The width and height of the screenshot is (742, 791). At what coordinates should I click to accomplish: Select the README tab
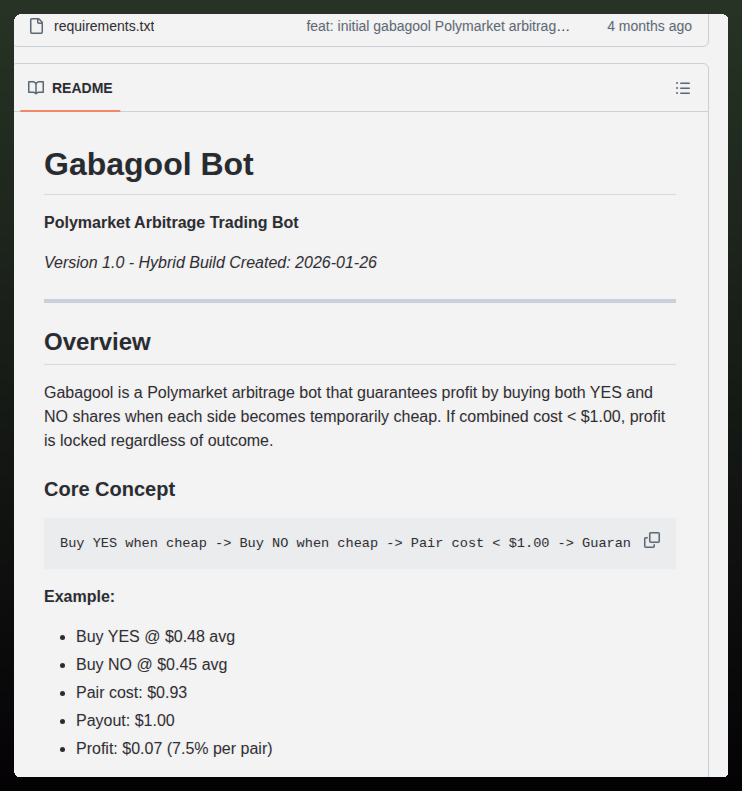click(70, 88)
